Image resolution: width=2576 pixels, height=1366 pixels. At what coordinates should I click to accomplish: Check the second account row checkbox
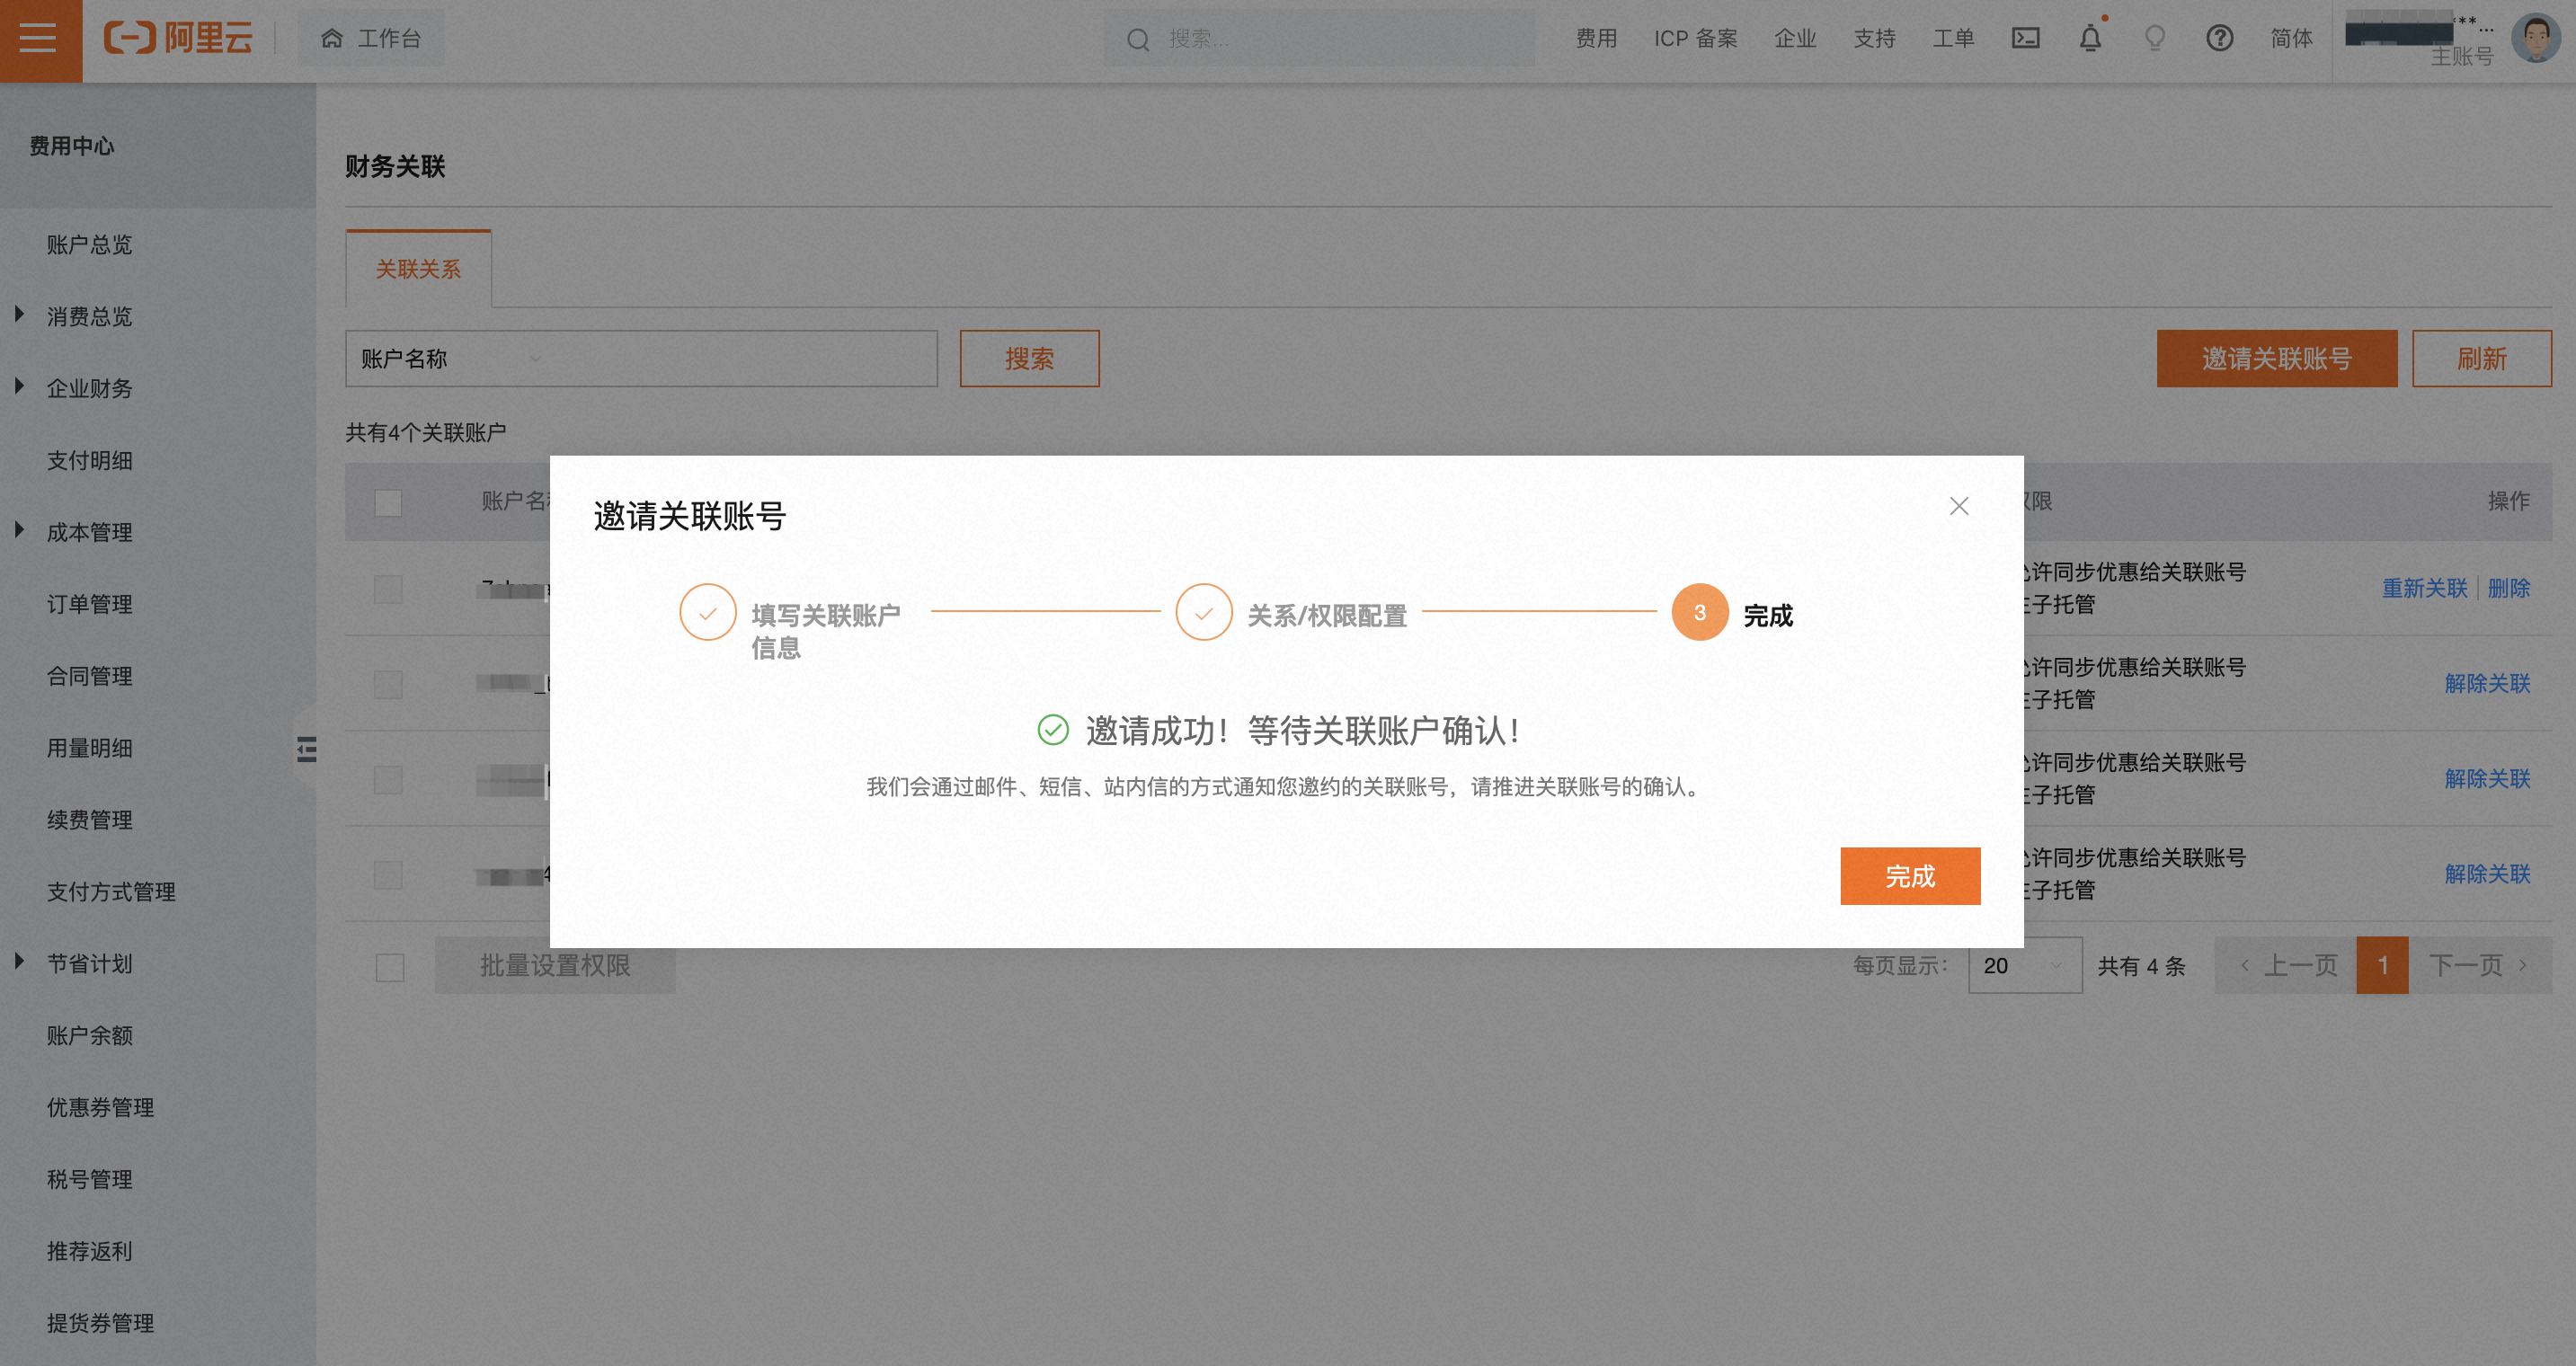(x=388, y=684)
